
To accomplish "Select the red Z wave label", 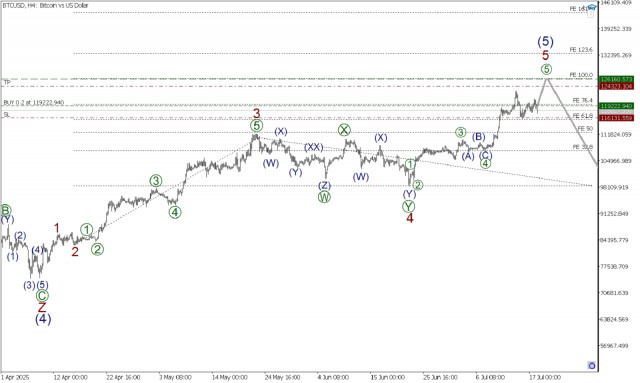I will coord(42,307).
